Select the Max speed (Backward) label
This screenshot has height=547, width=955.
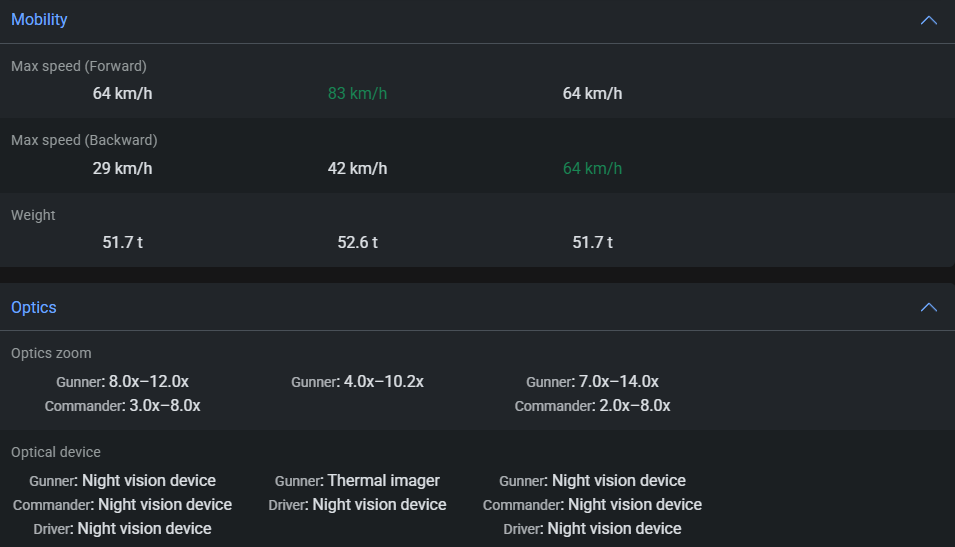point(84,140)
